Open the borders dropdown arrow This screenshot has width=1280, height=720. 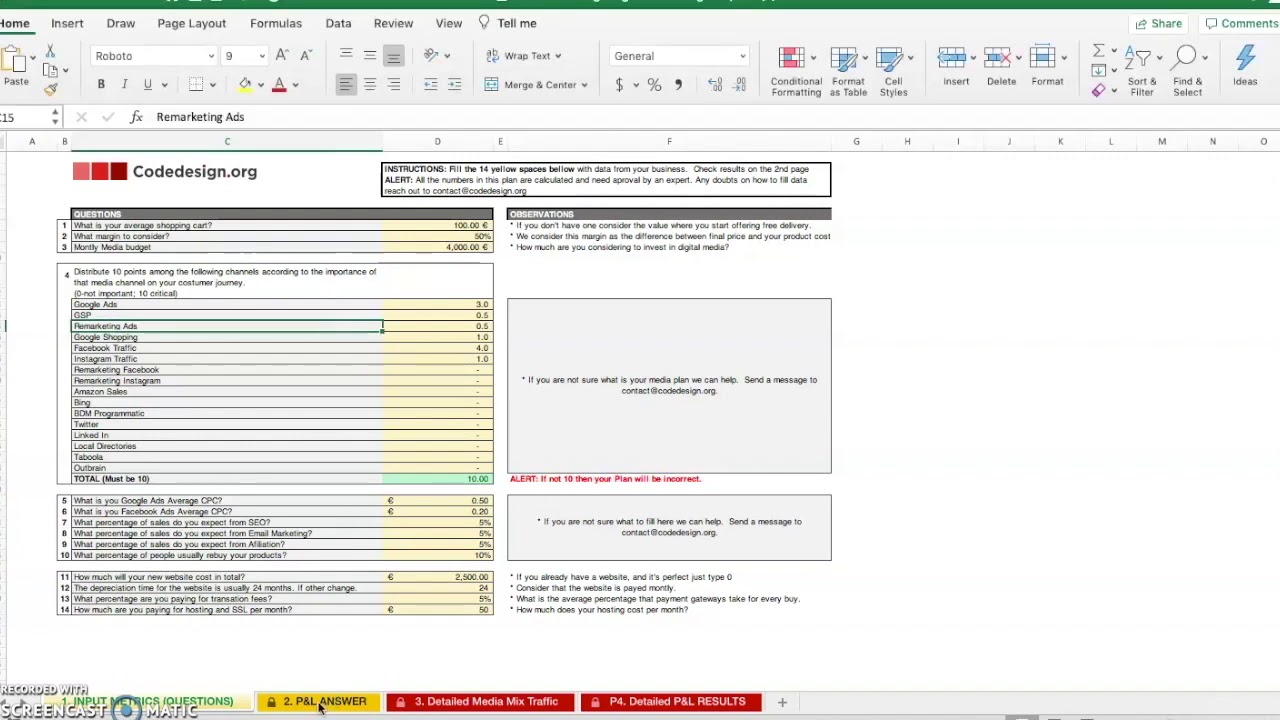[x=214, y=85]
